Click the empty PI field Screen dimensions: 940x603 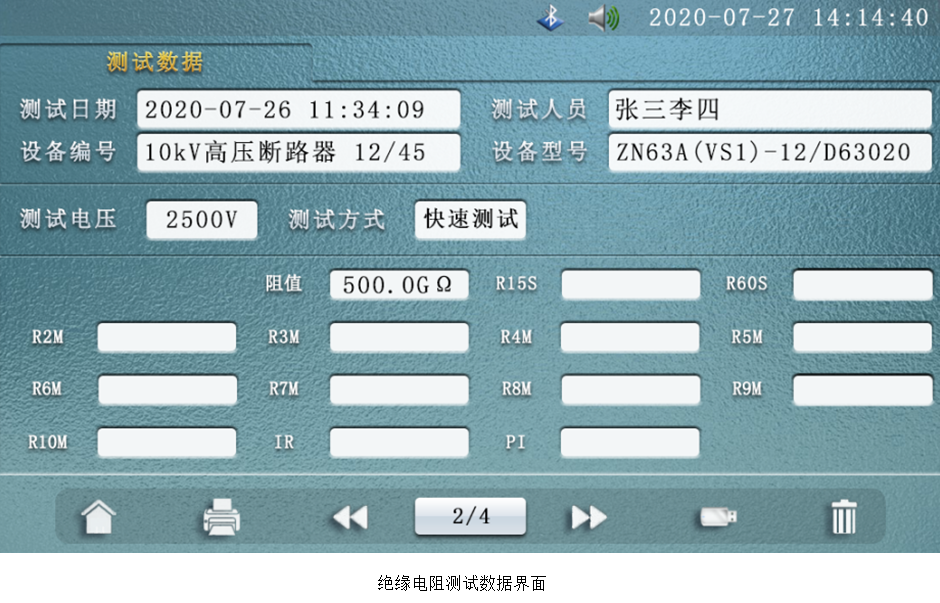coord(630,442)
